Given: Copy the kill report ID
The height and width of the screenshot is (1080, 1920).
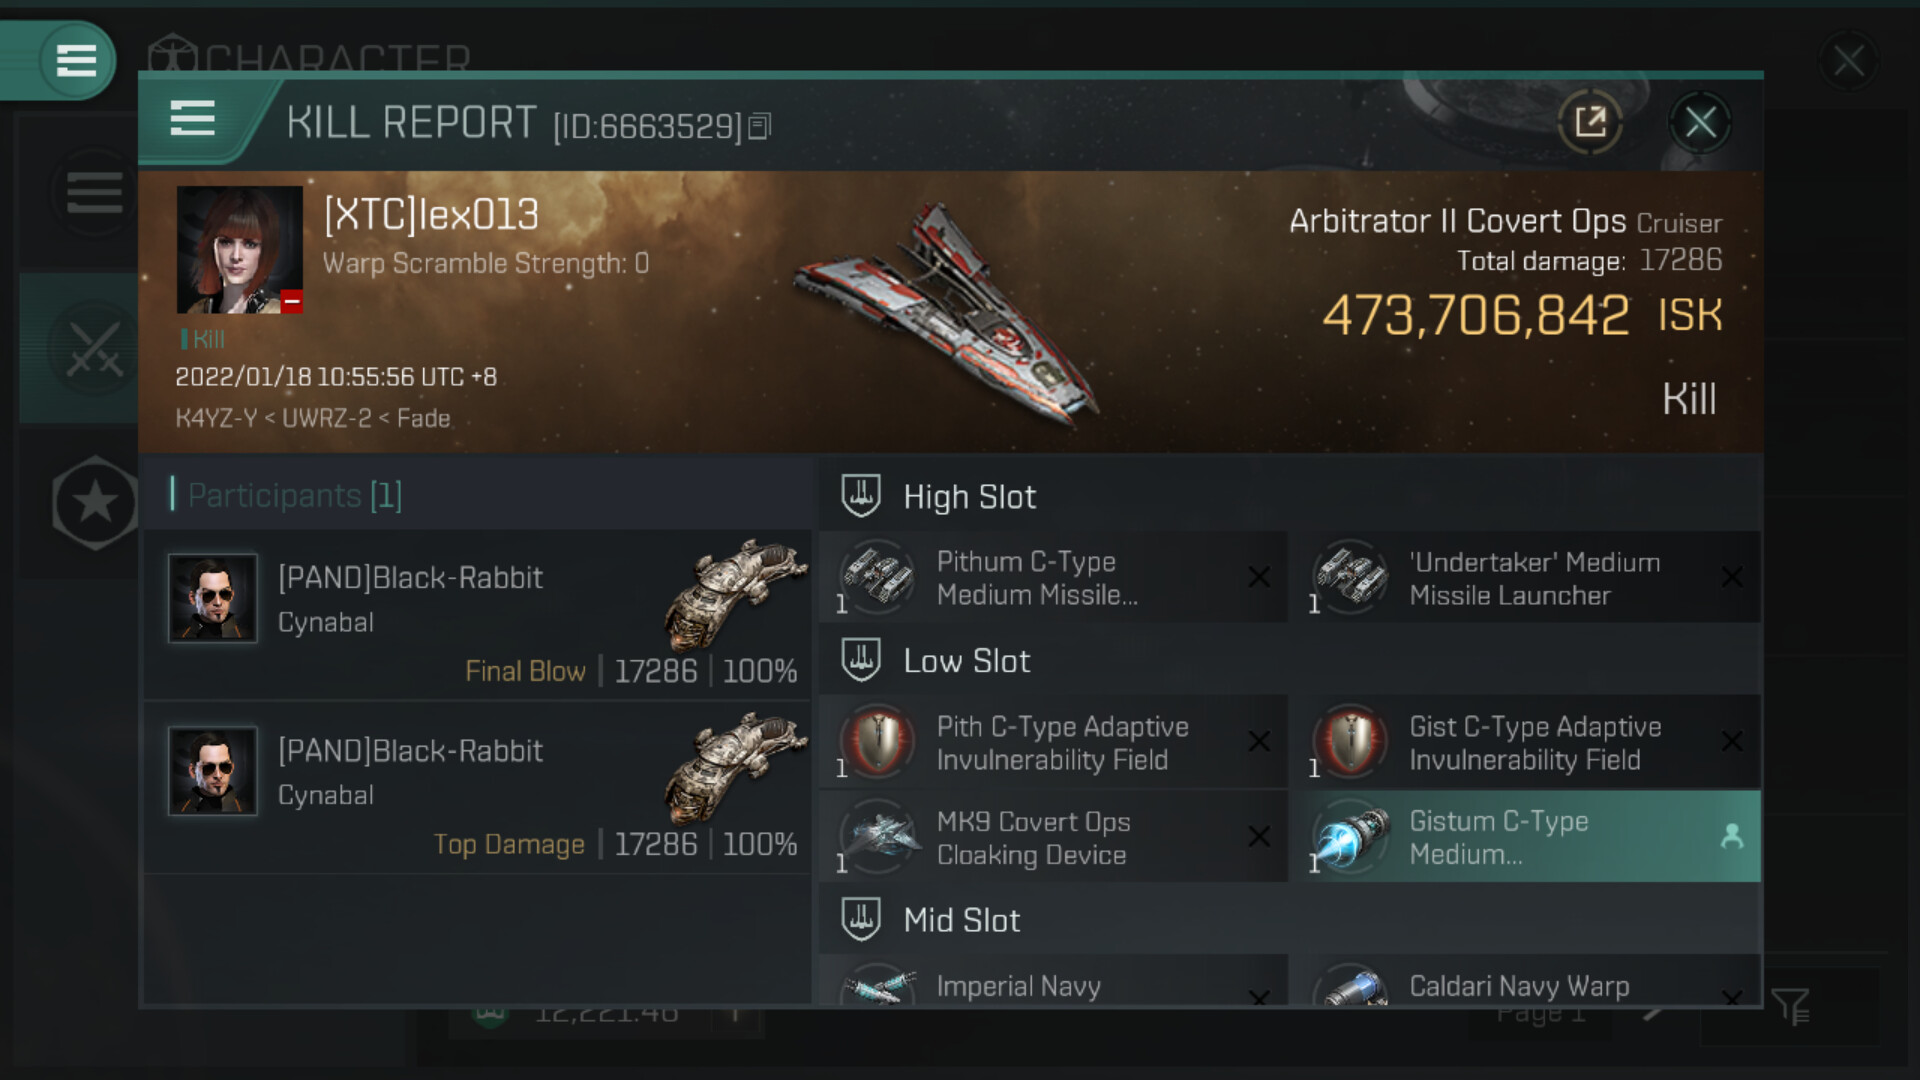Looking at the screenshot, I should [x=760, y=126].
